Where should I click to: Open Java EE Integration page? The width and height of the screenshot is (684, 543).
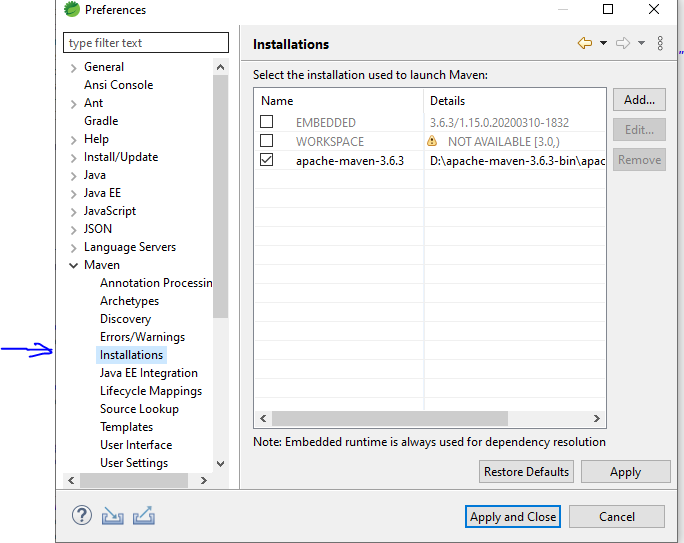click(x=149, y=373)
